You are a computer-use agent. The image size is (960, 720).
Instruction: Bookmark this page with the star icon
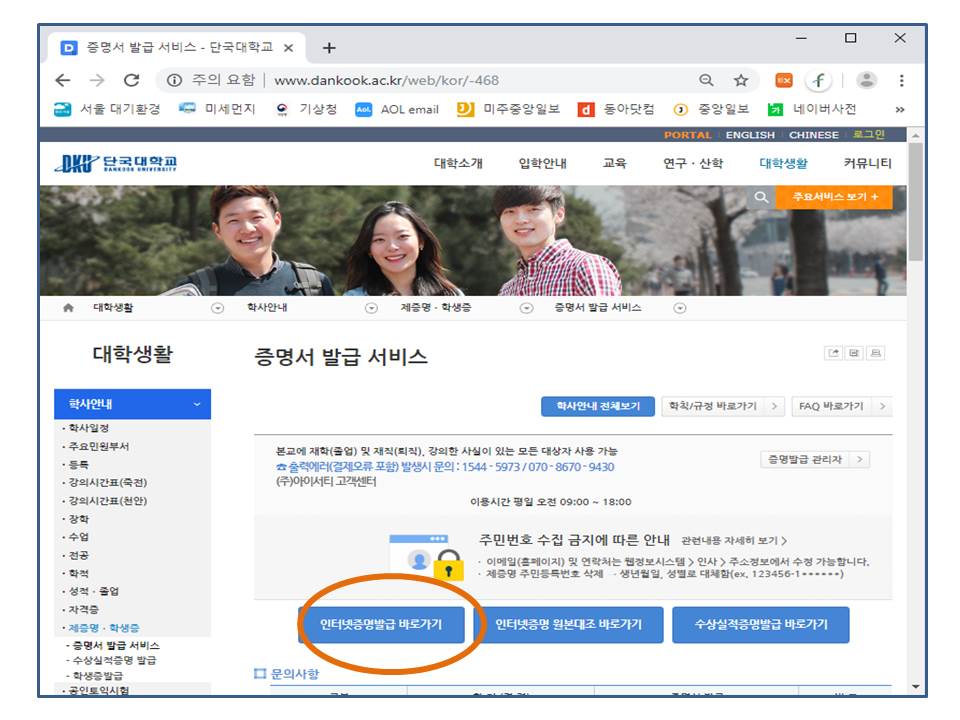tap(740, 81)
